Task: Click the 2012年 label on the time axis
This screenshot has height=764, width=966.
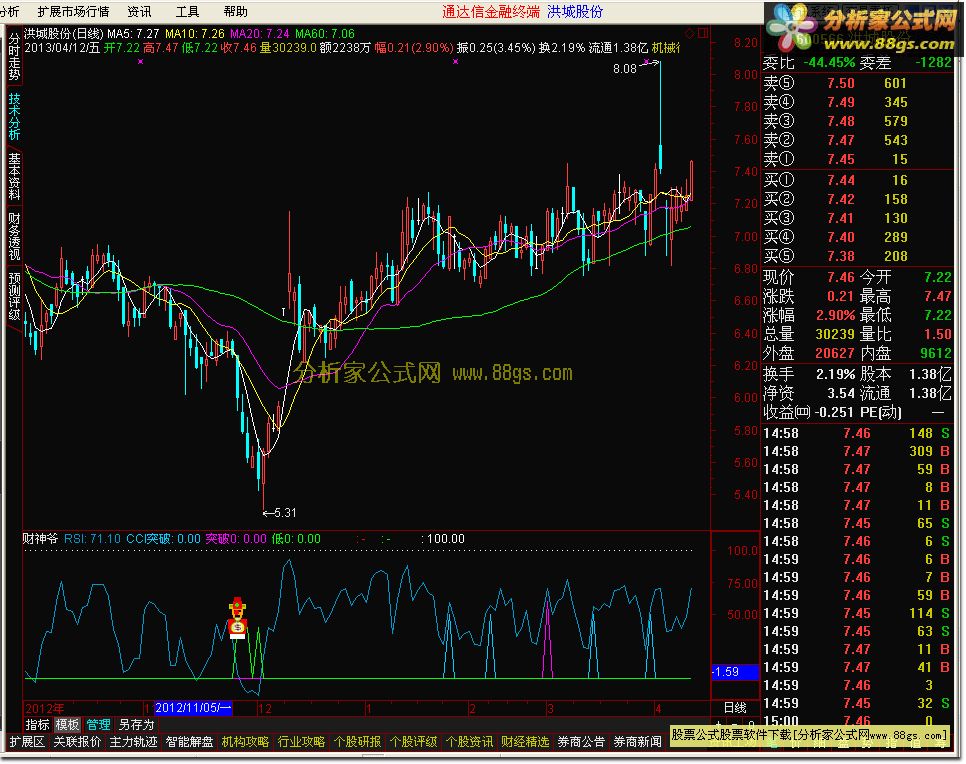Action: (44, 709)
